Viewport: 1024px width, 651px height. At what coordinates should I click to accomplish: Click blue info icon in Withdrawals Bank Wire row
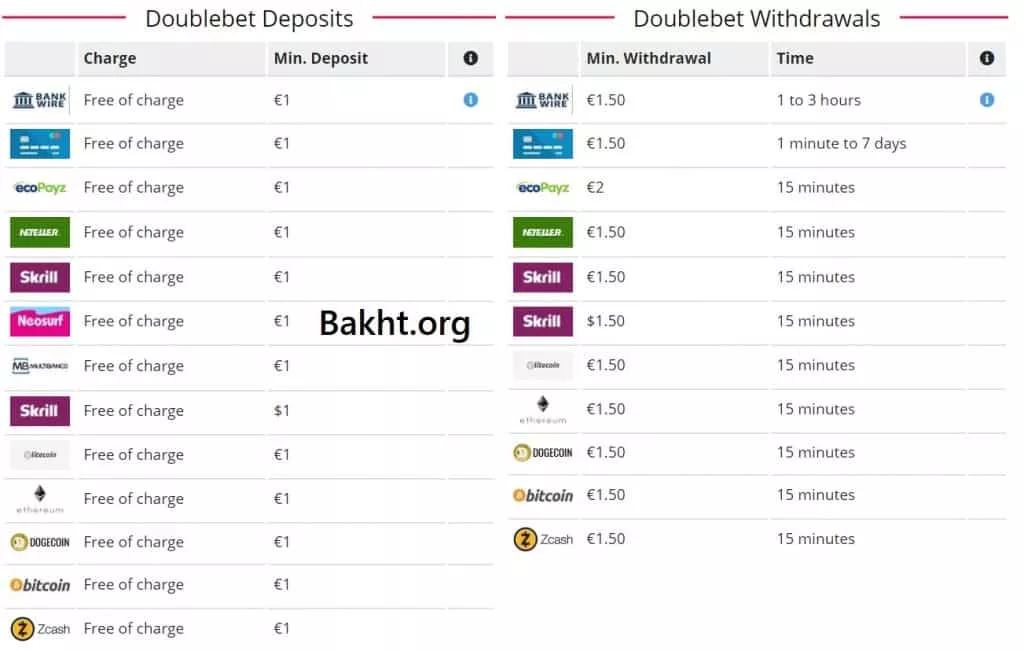pyautogui.click(x=987, y=100)
